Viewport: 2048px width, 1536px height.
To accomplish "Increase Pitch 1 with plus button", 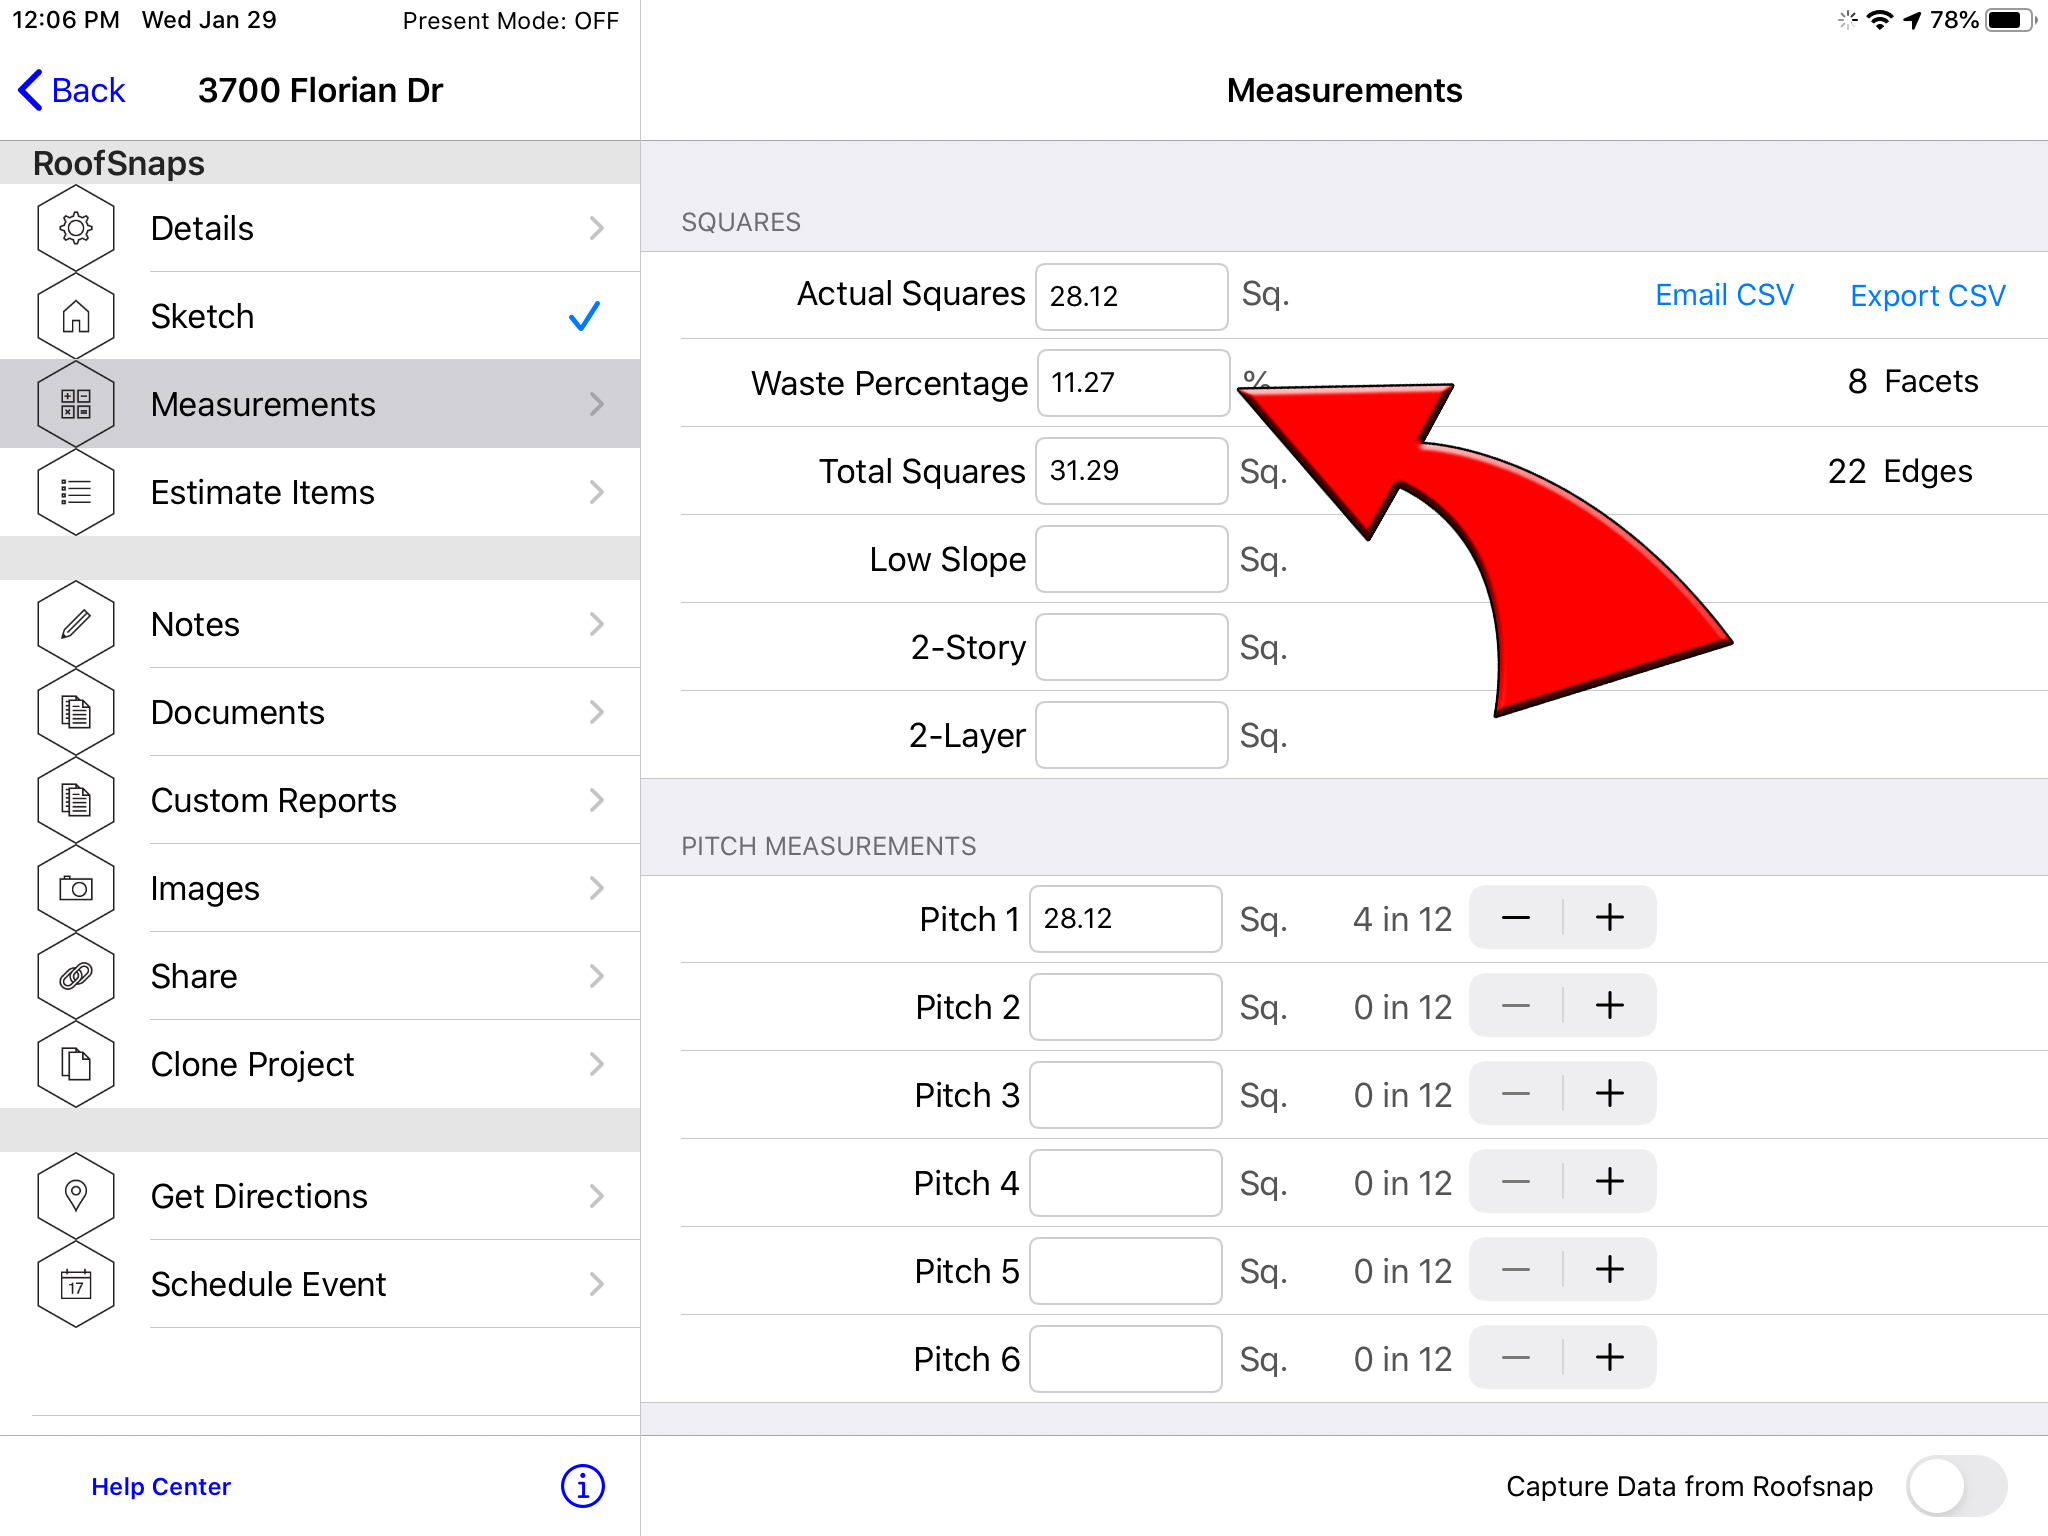I will [x=1609, y=917].
